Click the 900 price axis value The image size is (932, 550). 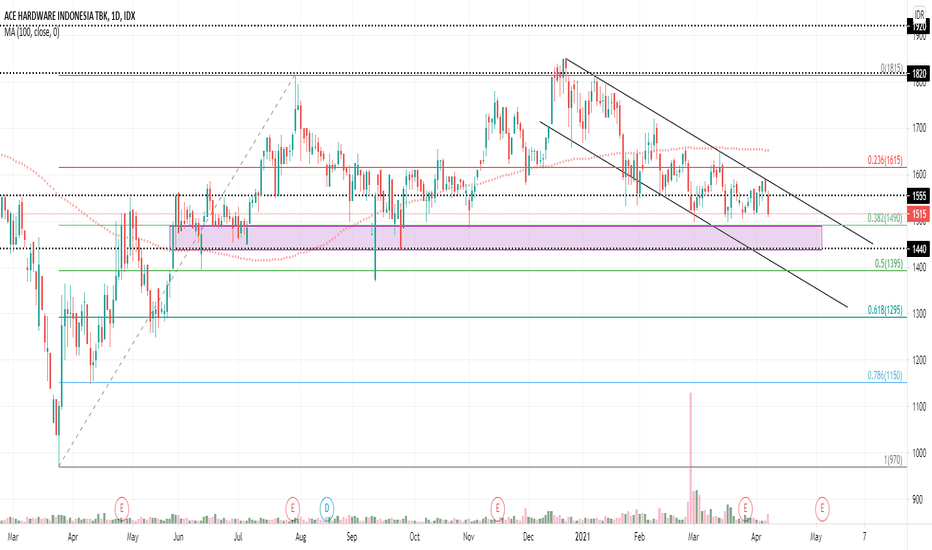pos(919,499)
